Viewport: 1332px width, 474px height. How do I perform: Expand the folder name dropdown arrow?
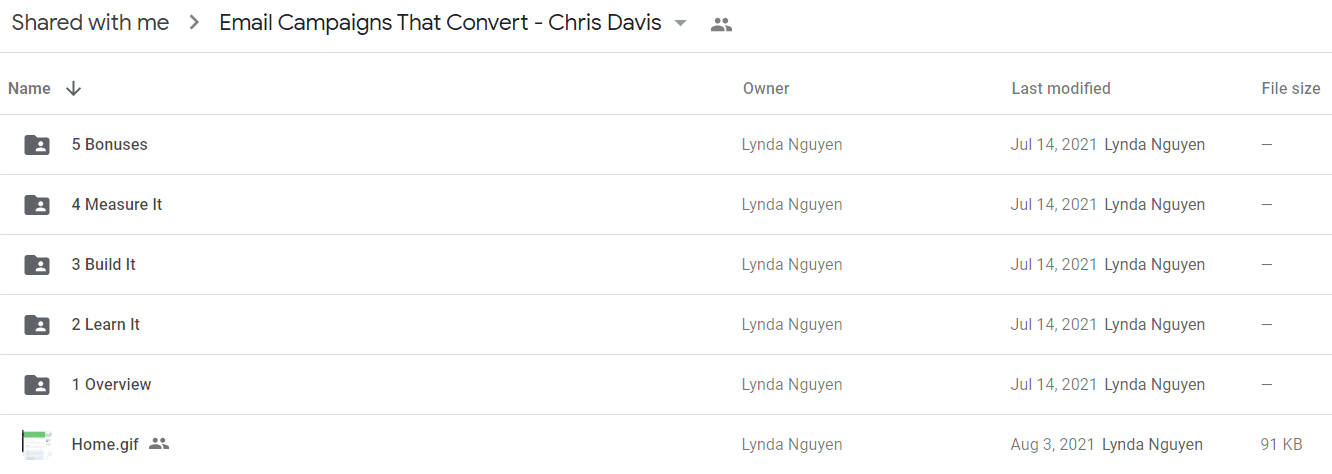[x=681, y=24]
